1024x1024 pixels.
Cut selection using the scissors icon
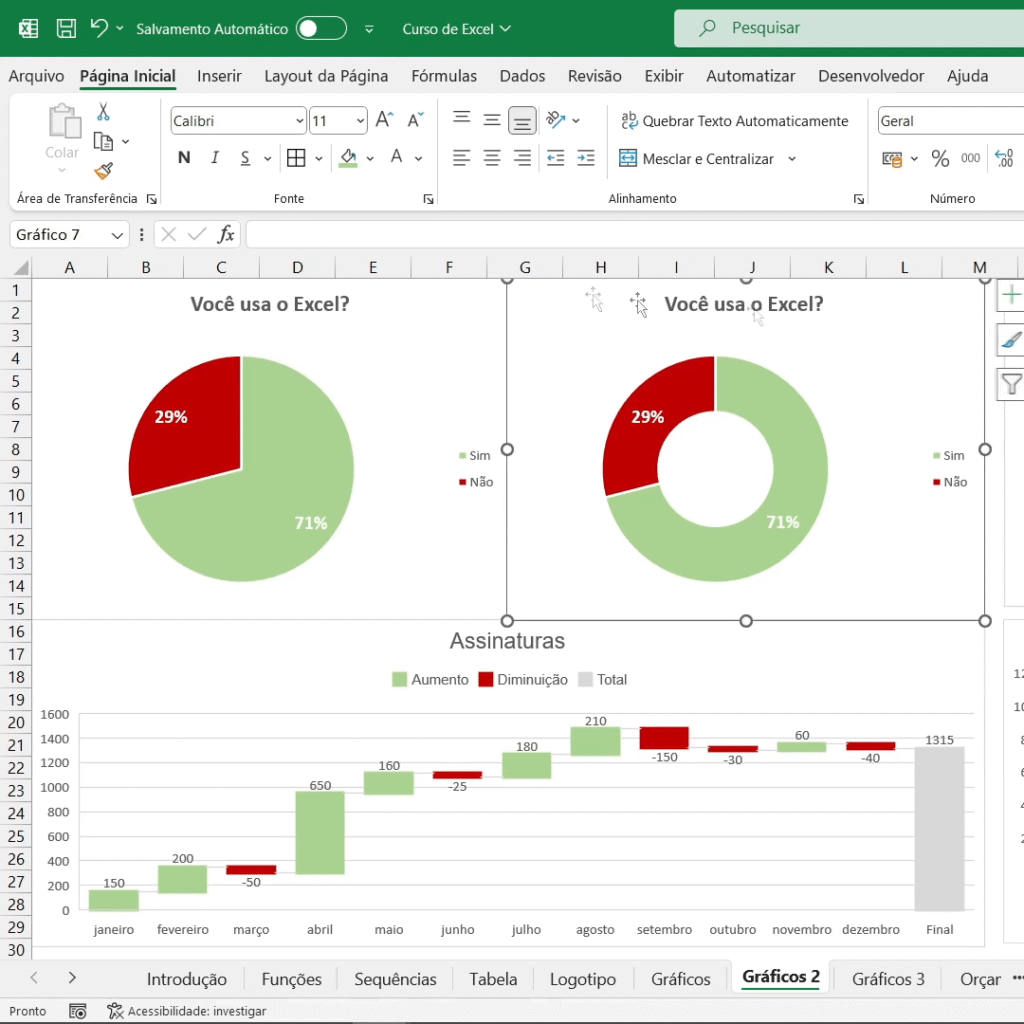point(102,113)
